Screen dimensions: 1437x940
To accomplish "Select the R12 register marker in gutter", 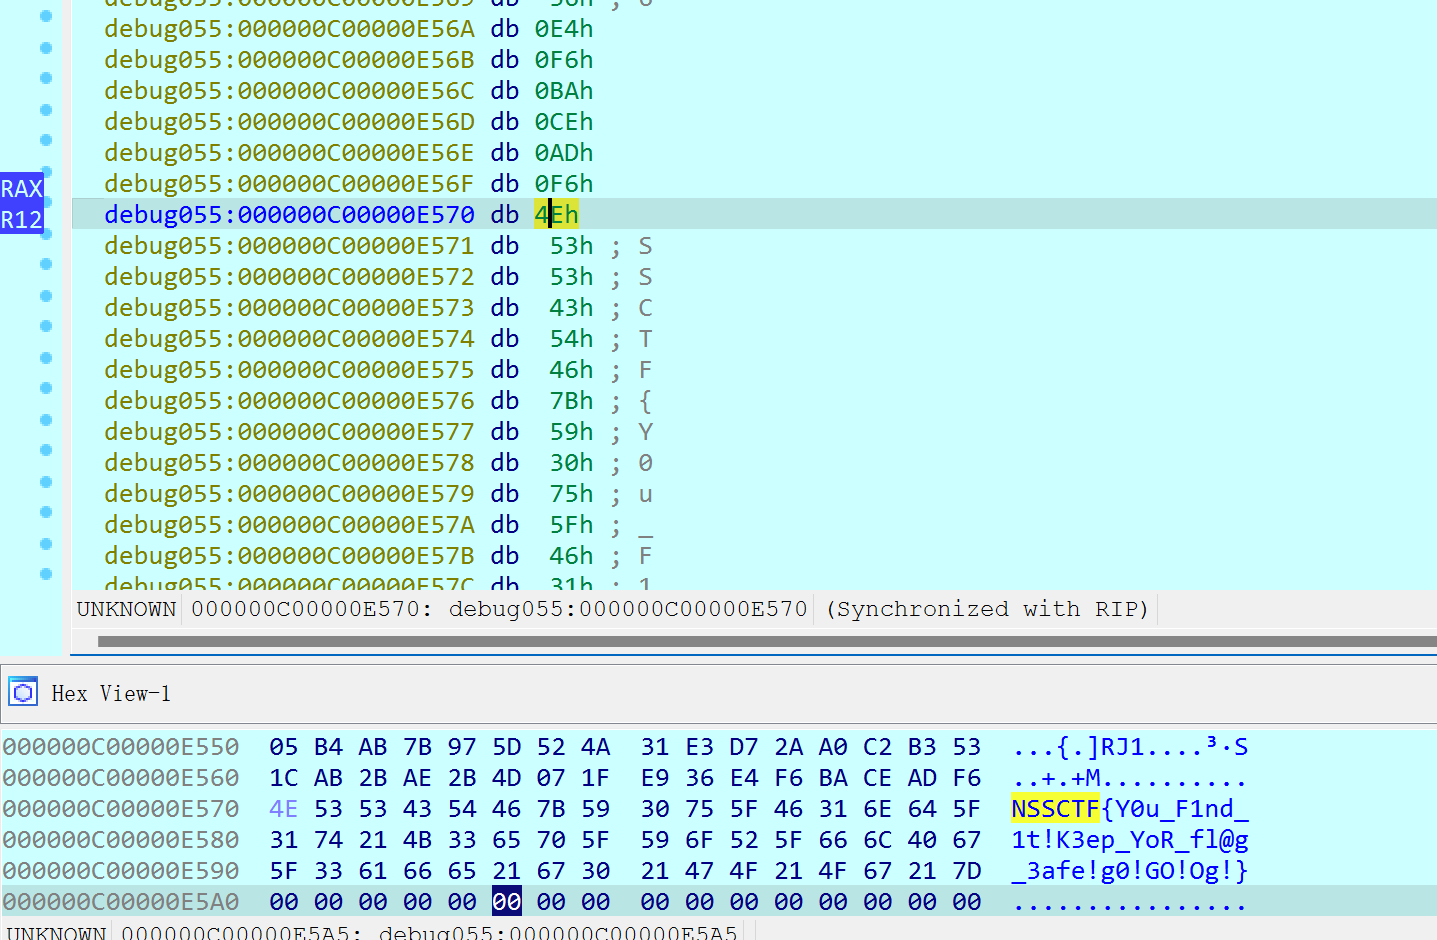I will click(x=21, y=219).
